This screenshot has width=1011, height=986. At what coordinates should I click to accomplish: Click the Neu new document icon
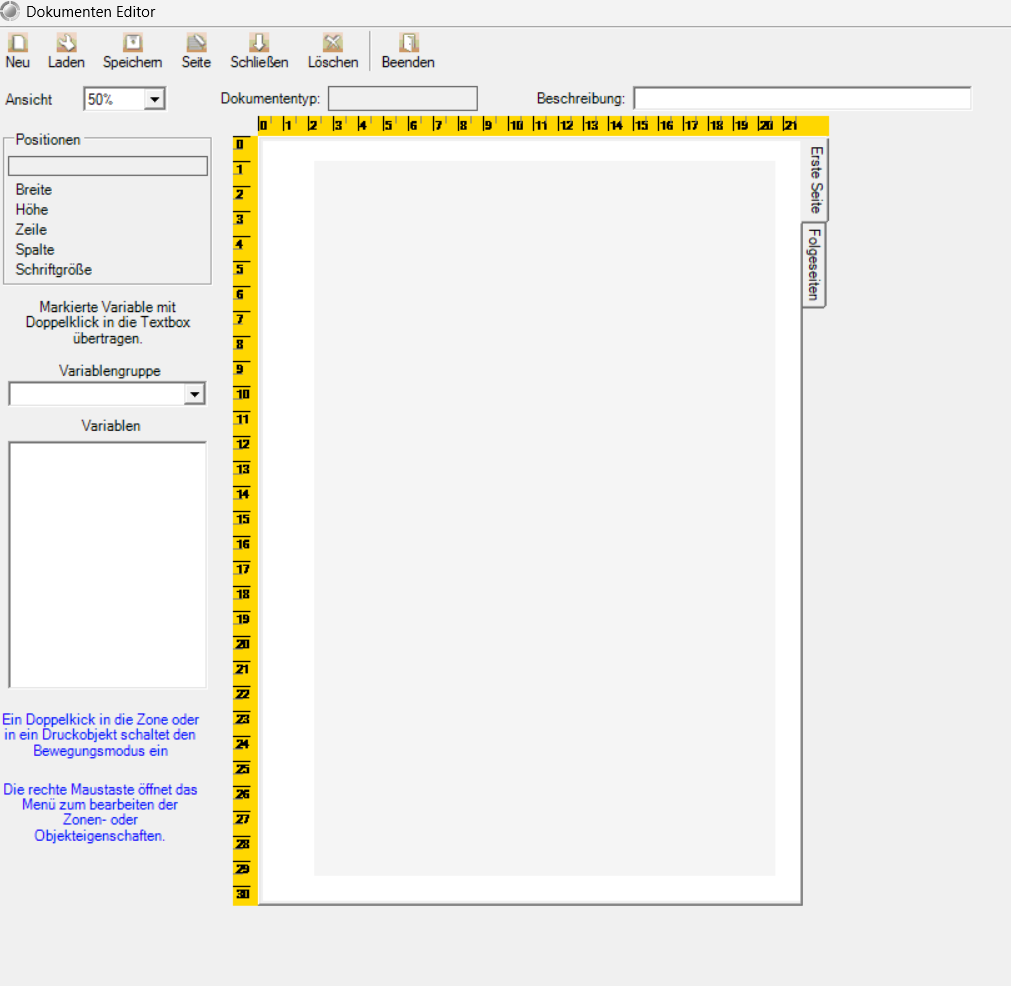(17, 43)
